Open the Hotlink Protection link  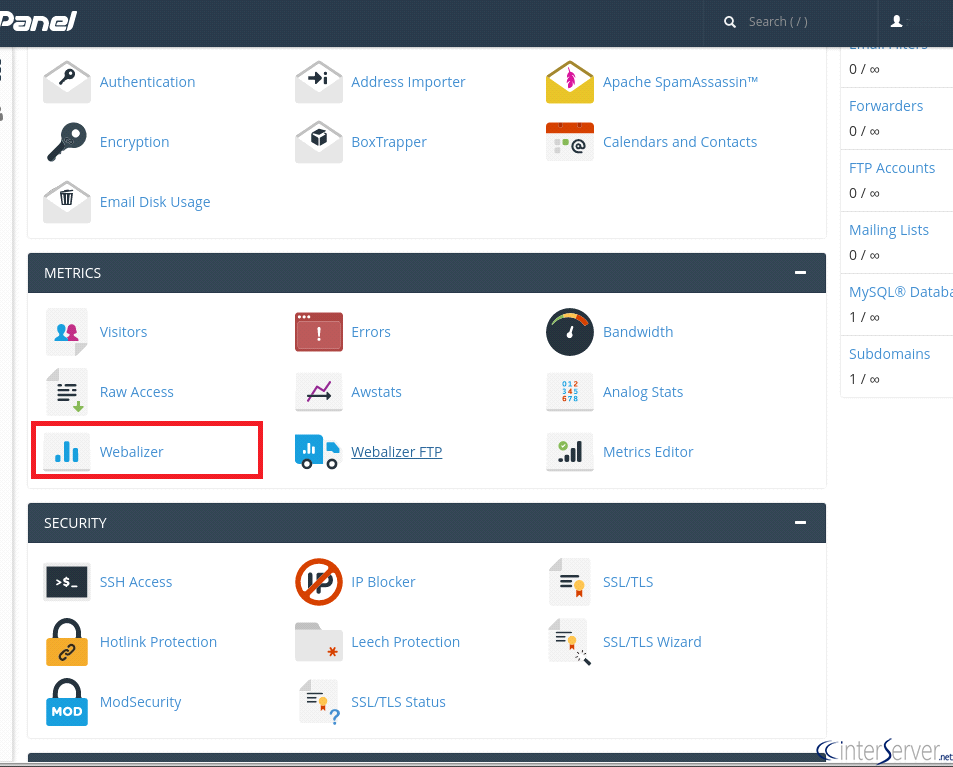(x=158, y=642)
